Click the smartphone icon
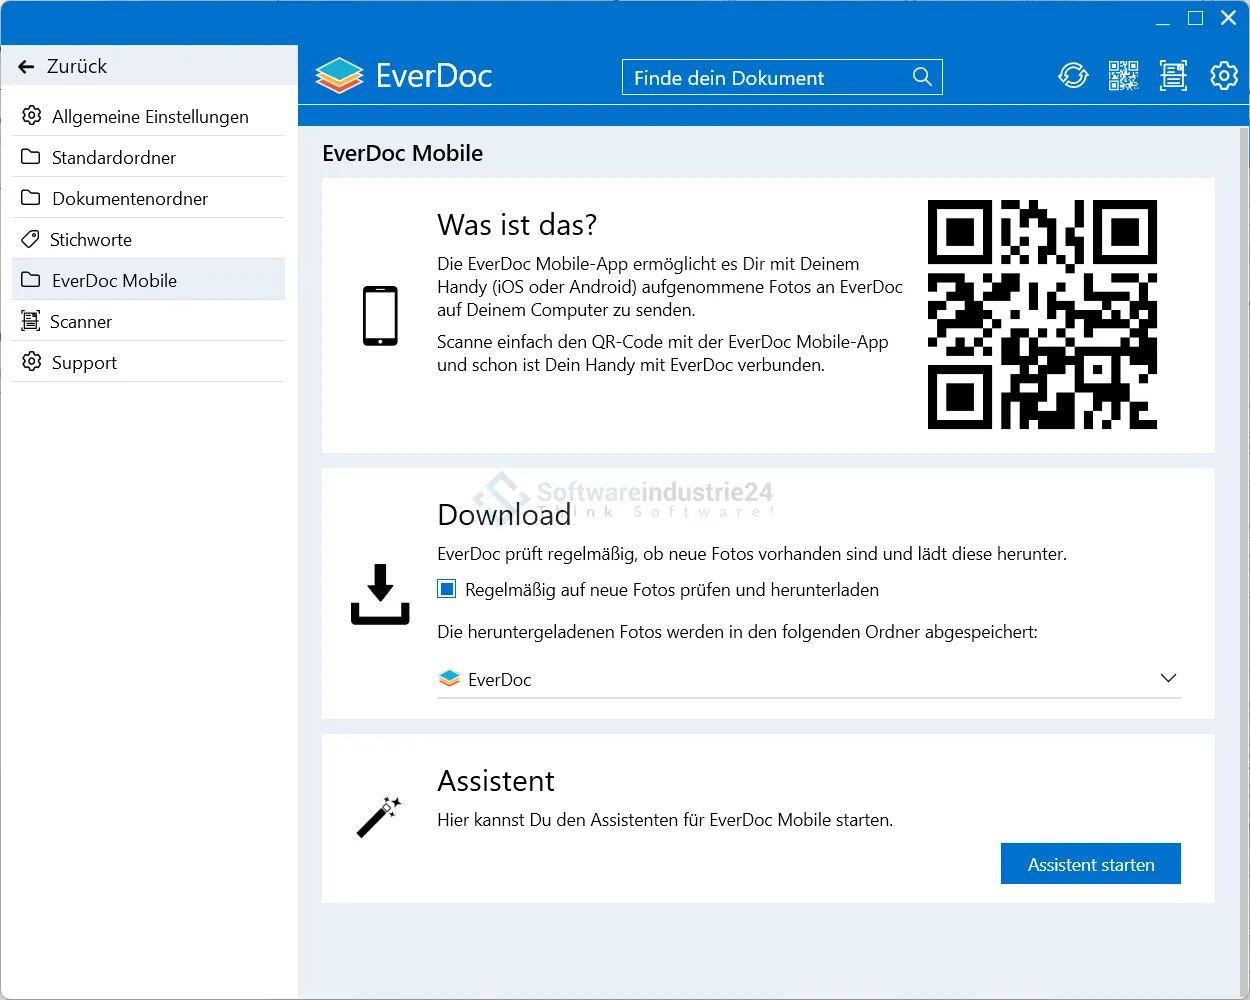Viewport: 1250px width, 1000px height. [380, 316]
